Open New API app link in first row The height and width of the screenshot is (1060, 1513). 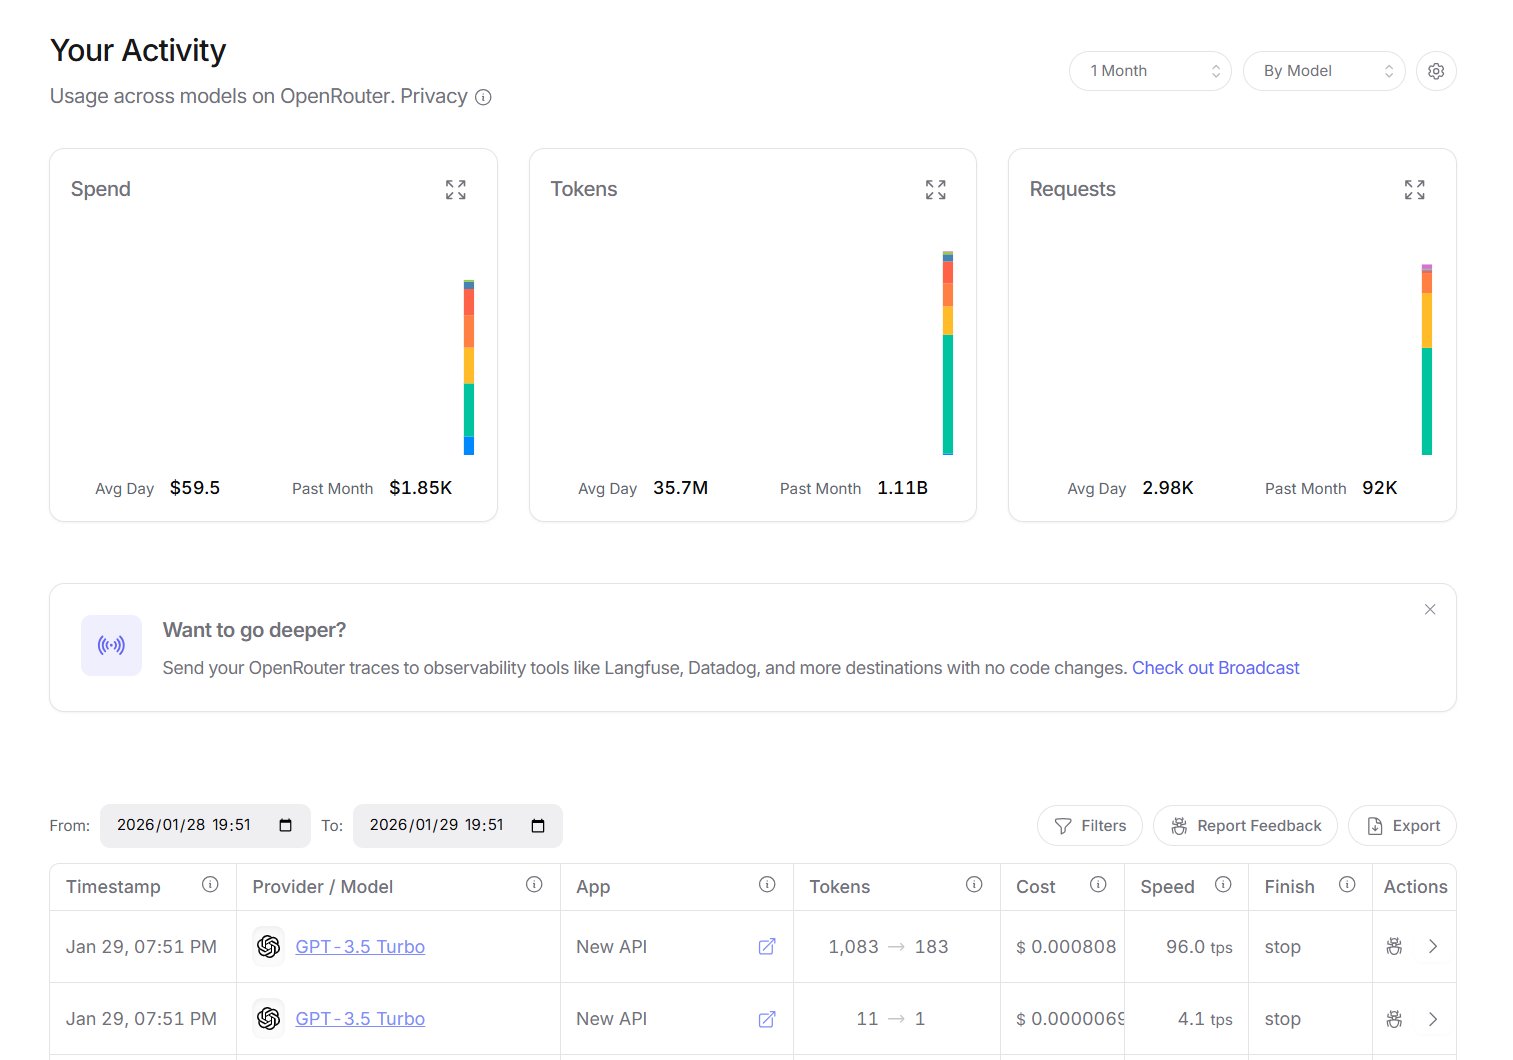pyautogui.click(x=767, y=947)
